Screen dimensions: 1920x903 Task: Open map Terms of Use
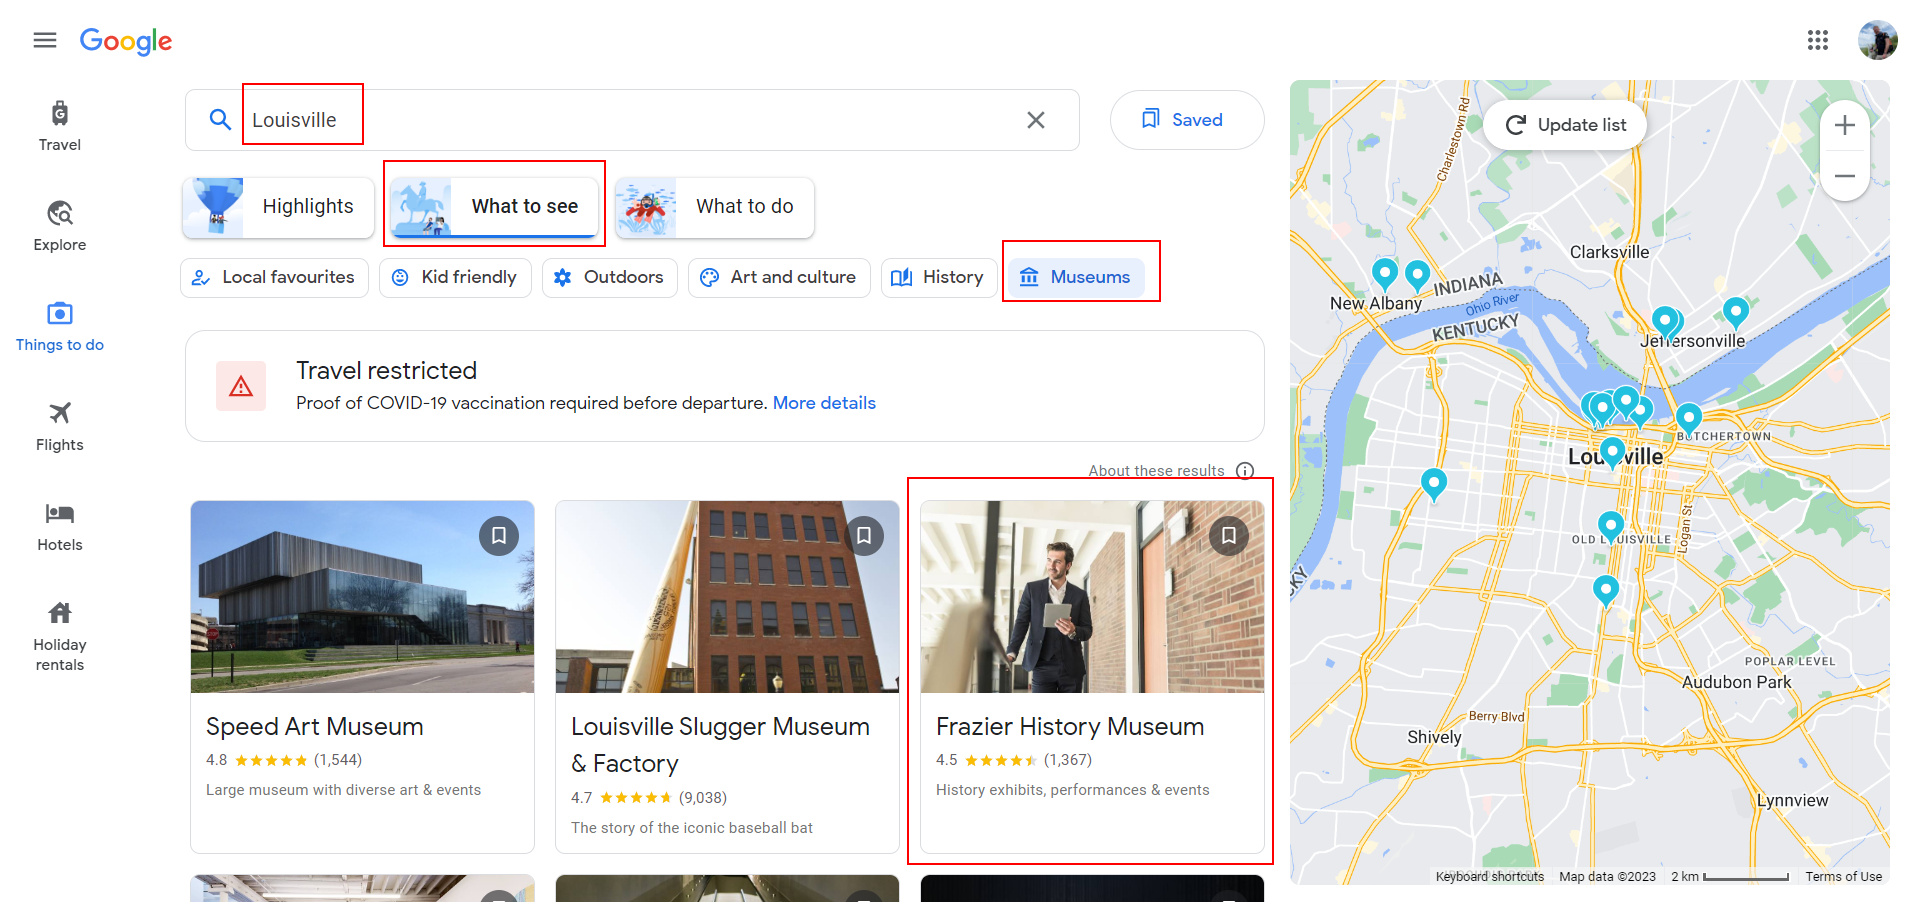point(1843,877)
